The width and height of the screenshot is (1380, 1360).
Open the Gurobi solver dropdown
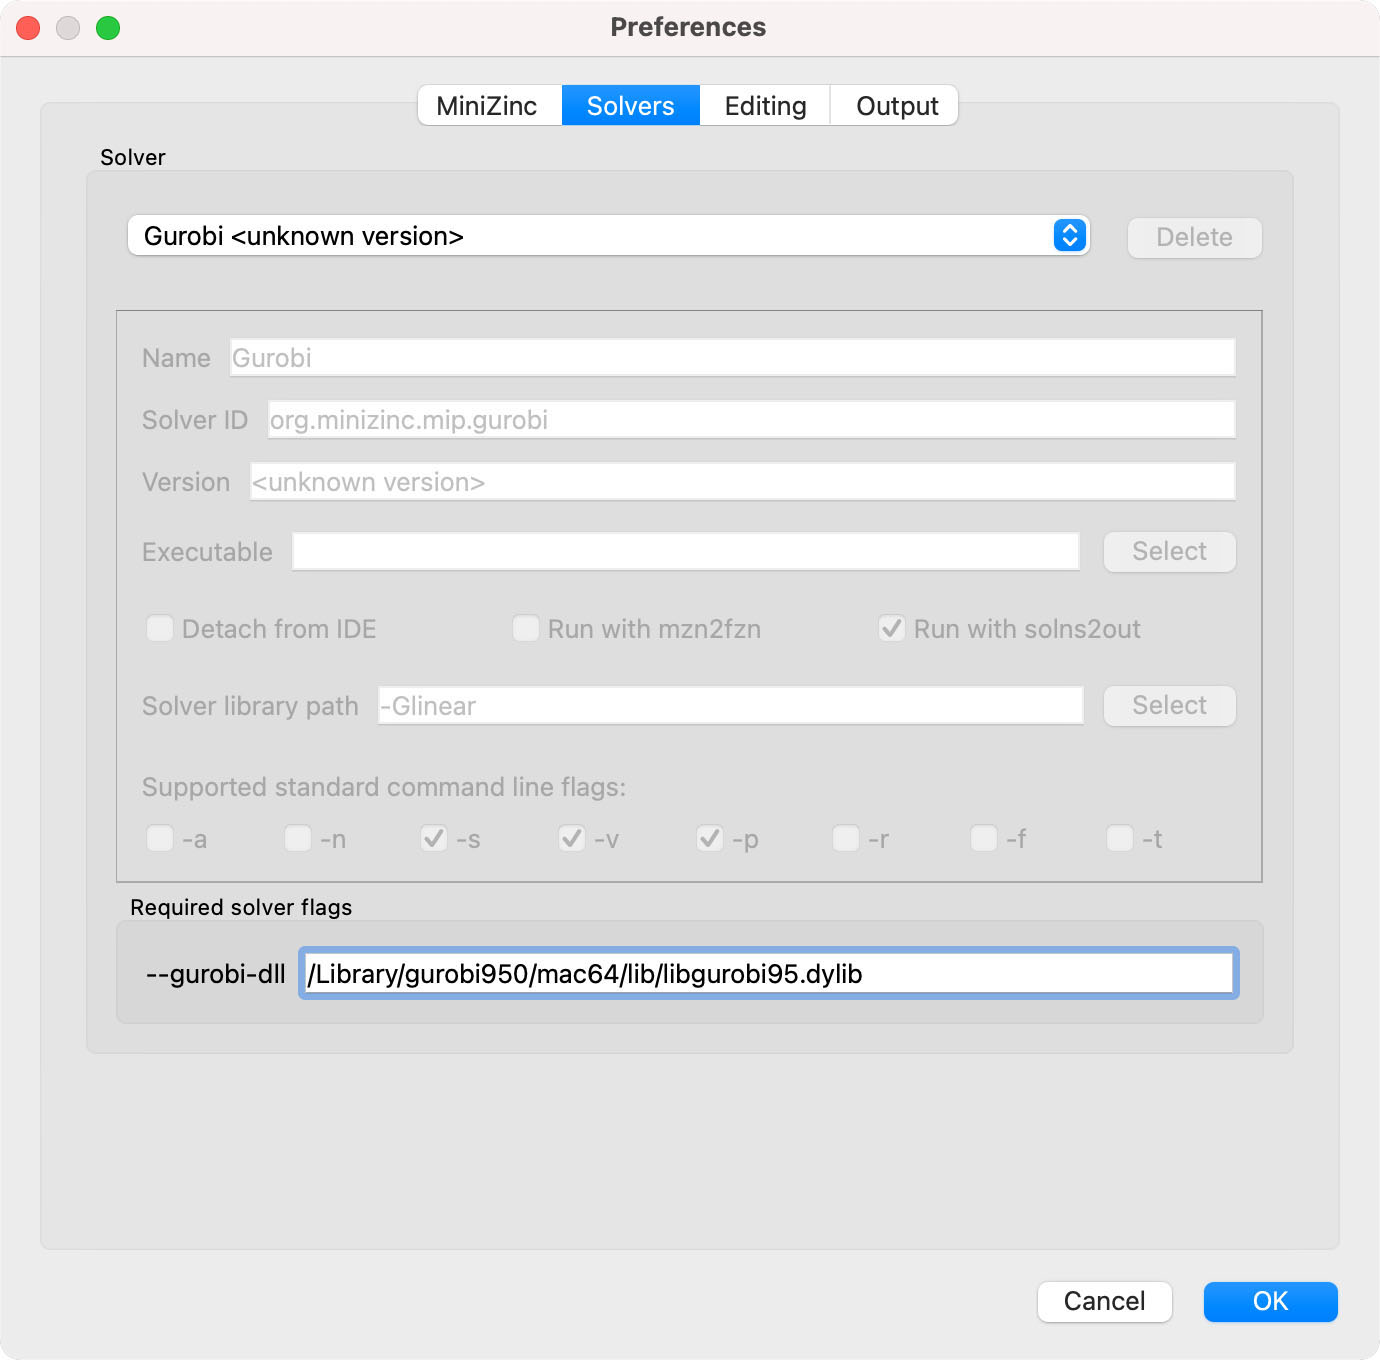[x=608, y=236]
